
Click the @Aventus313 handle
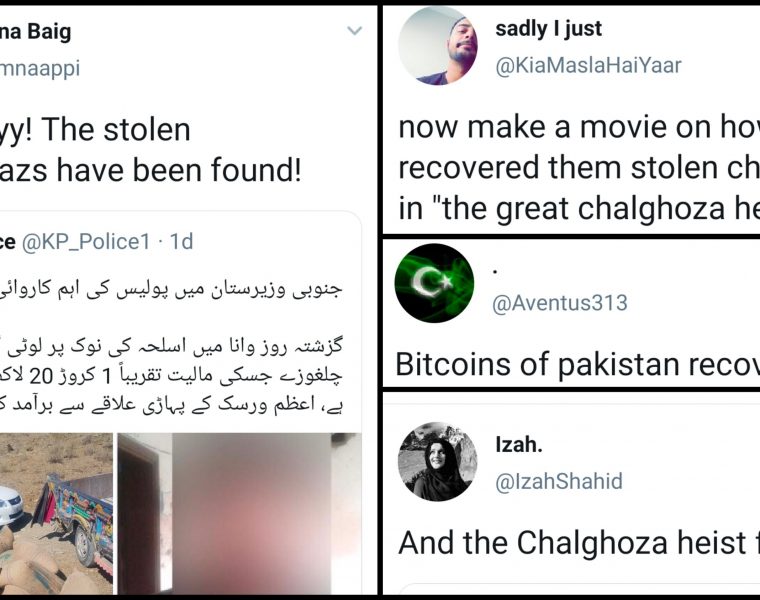click(x=560, y=302)
